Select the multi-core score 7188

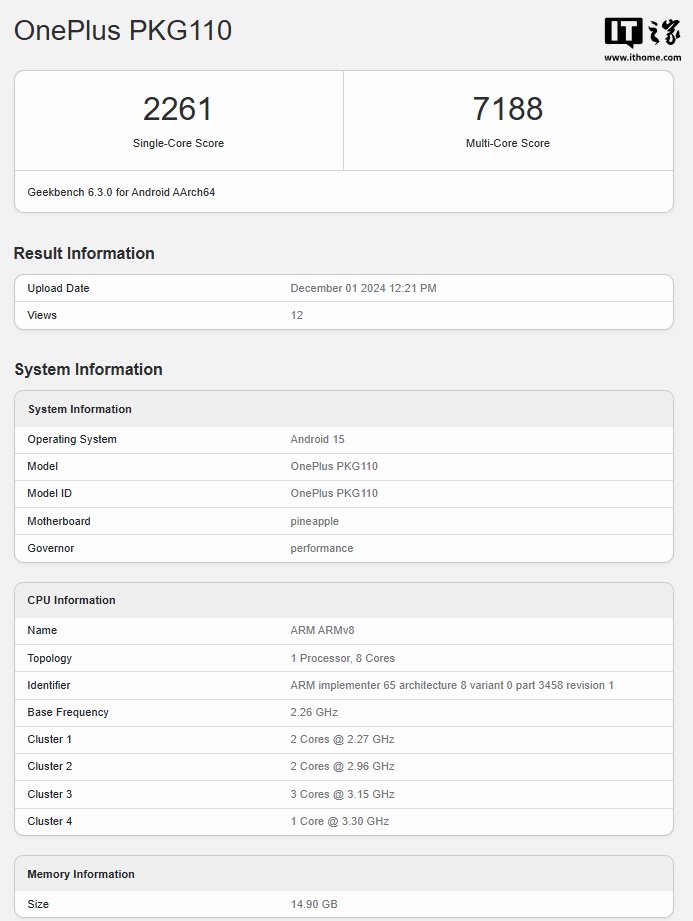(507, 109)
